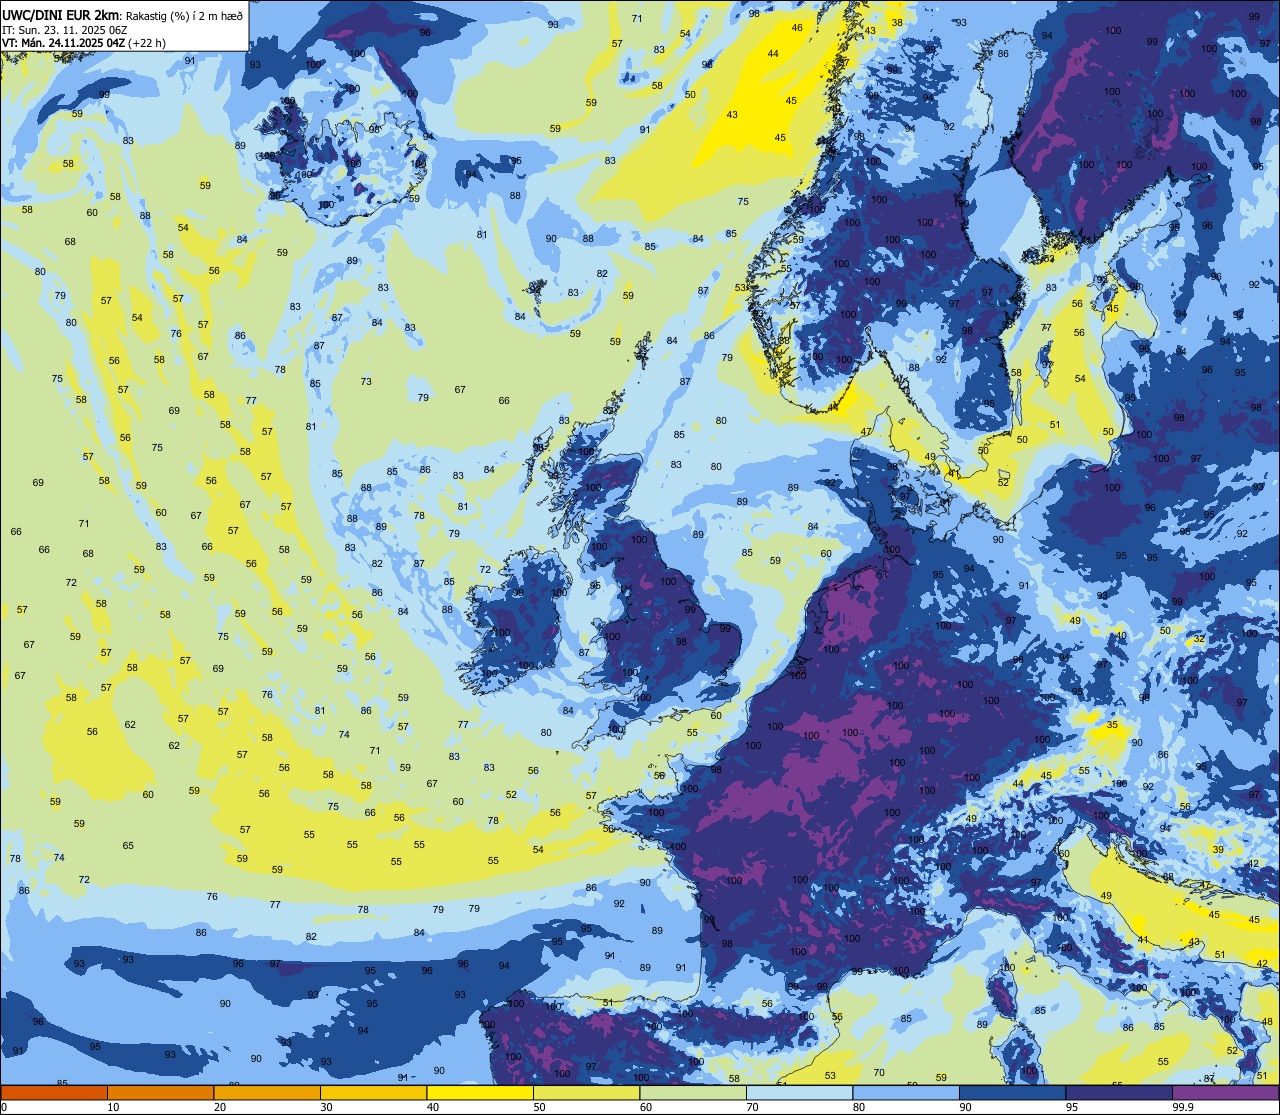Click the dark navy 95–99.9 legend swatch
The height and width of the screenshot is (1115, 1280).
point(1119,1092)
